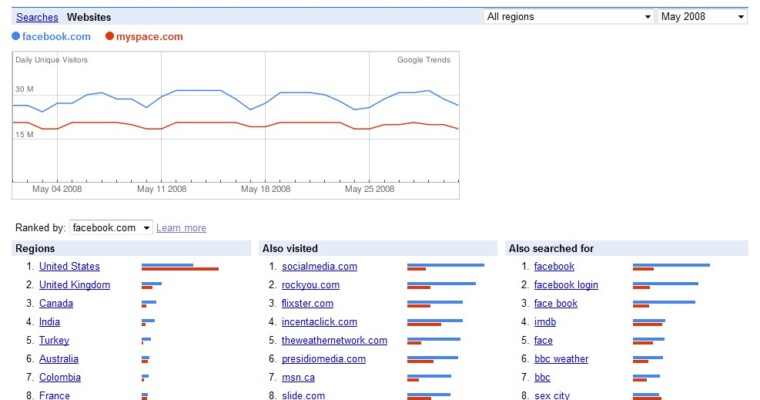
Task: Open the All regions dropdown
Action: 569,16
